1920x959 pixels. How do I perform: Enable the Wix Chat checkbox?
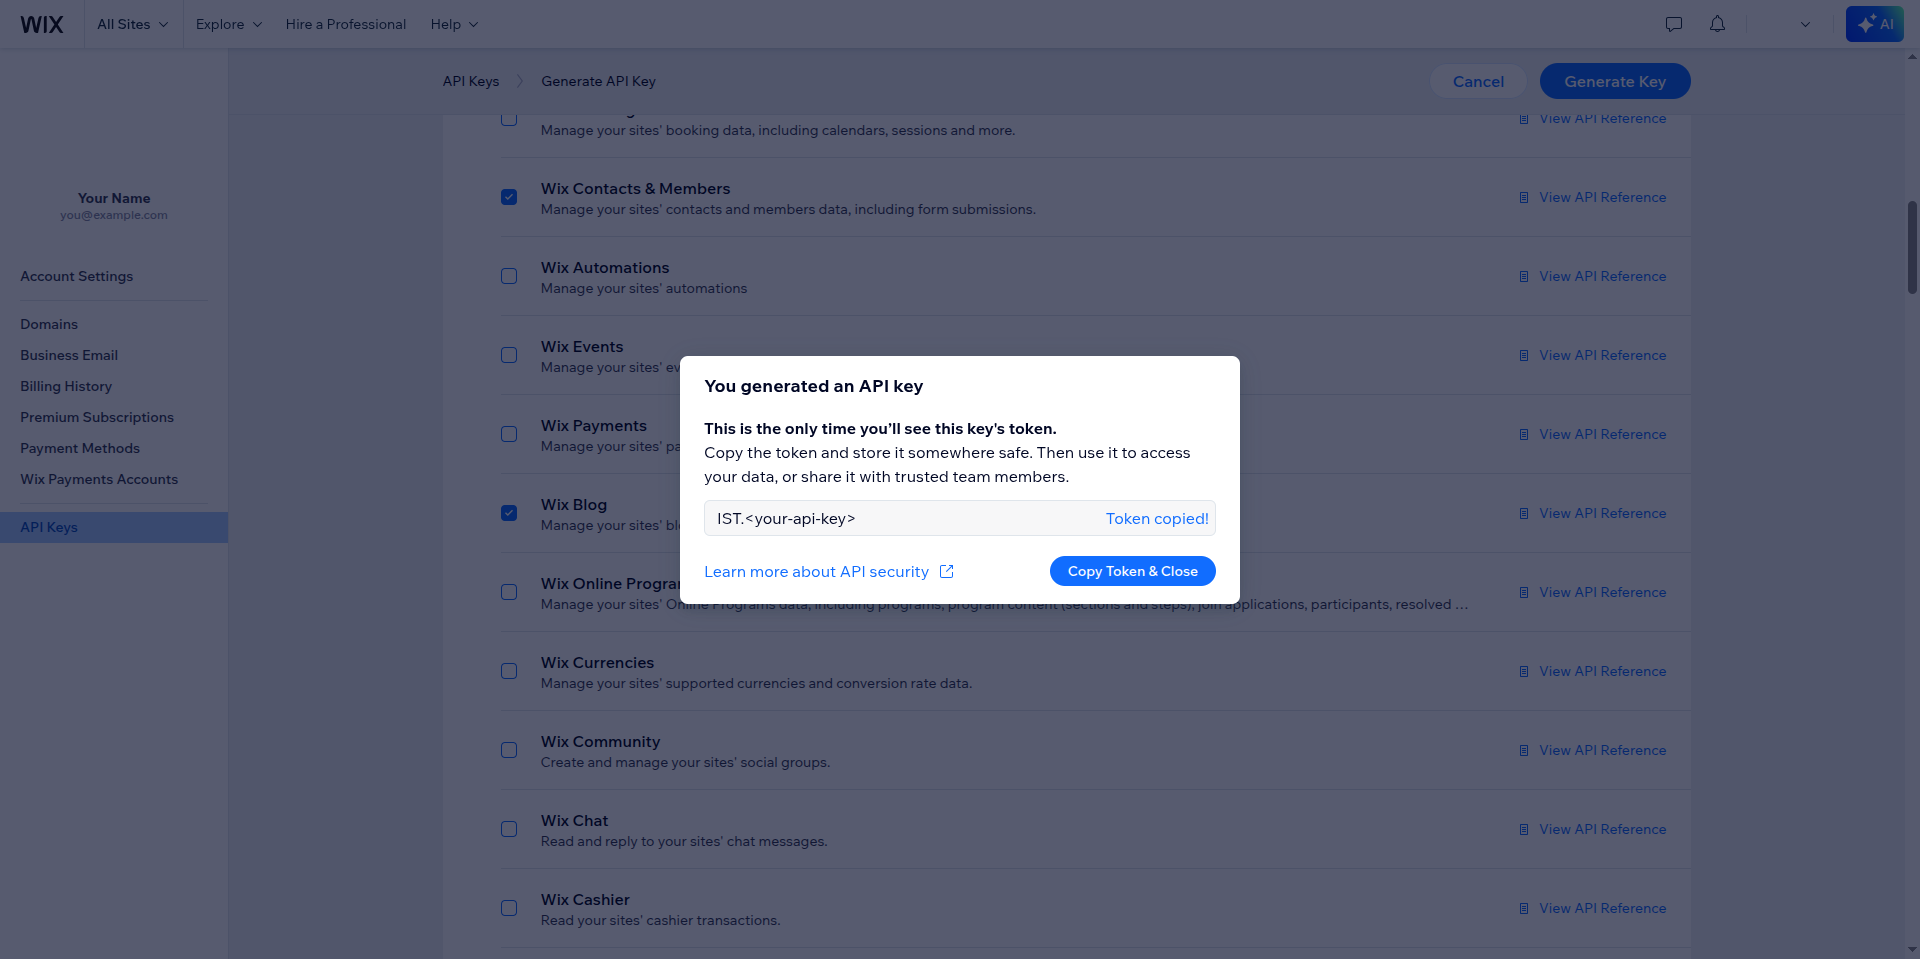[x=509, y=829]
